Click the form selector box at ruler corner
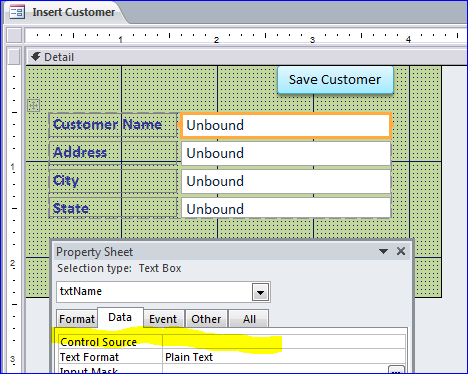This screenshot has width=468, height=374. (x=14, y=35)
